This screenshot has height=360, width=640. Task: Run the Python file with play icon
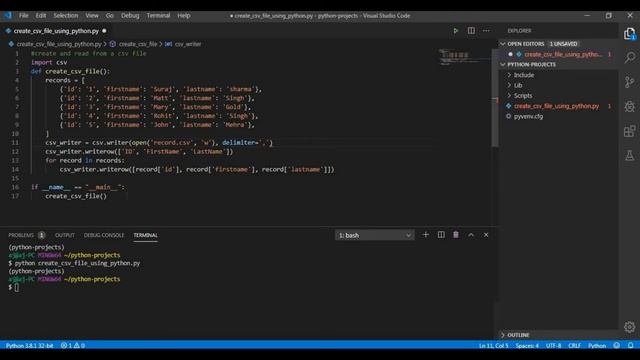[456, 31]
